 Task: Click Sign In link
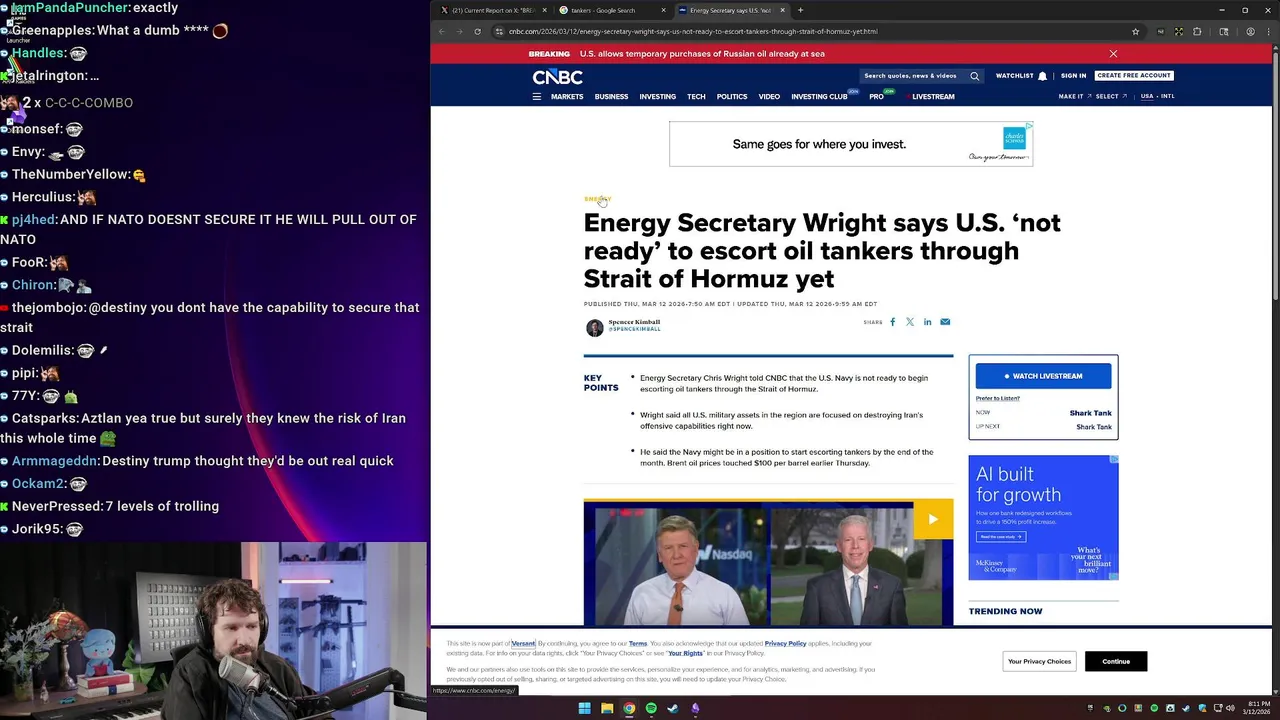click(1073, 76)
